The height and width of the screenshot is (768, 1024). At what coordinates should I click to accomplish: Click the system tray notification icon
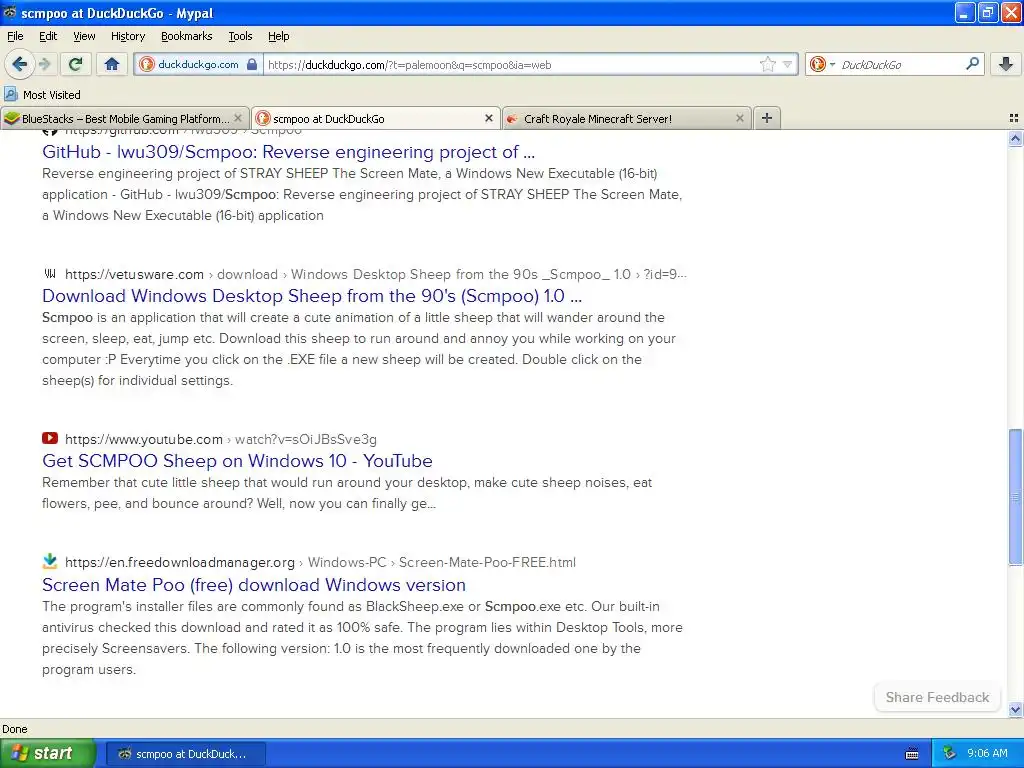pyautogui.click(x=949, y=753)
